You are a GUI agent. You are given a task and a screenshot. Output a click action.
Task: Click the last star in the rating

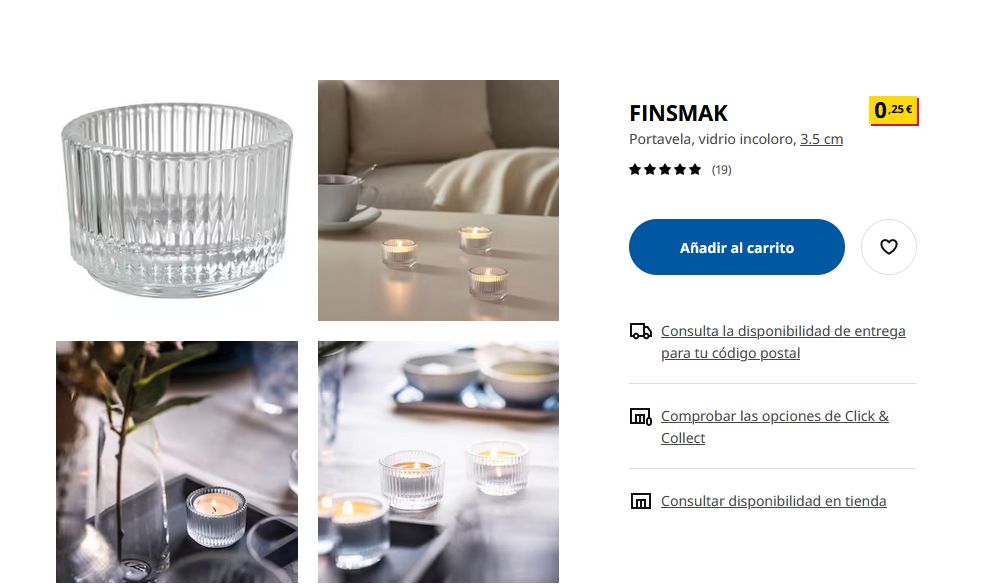[x=695, y=170]
